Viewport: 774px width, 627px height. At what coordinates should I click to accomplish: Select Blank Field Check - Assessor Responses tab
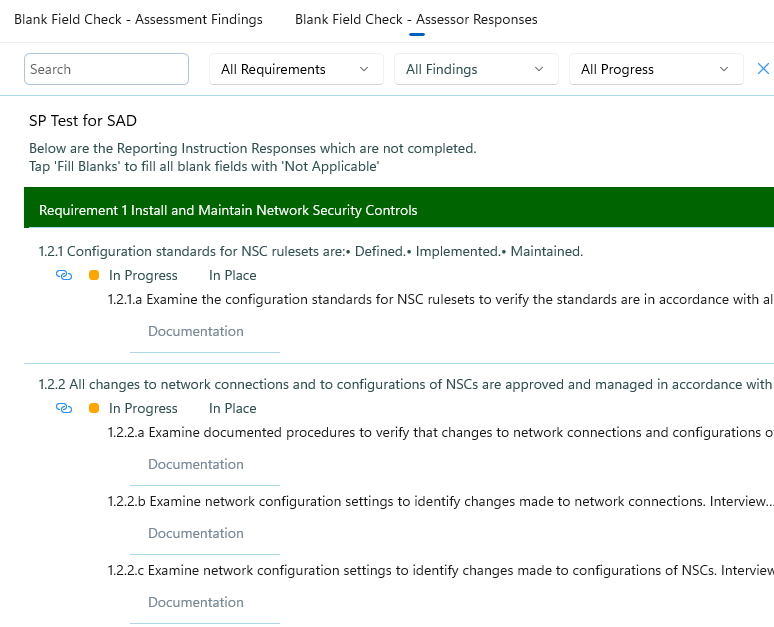pyautogui.click(x=416, y=19)
